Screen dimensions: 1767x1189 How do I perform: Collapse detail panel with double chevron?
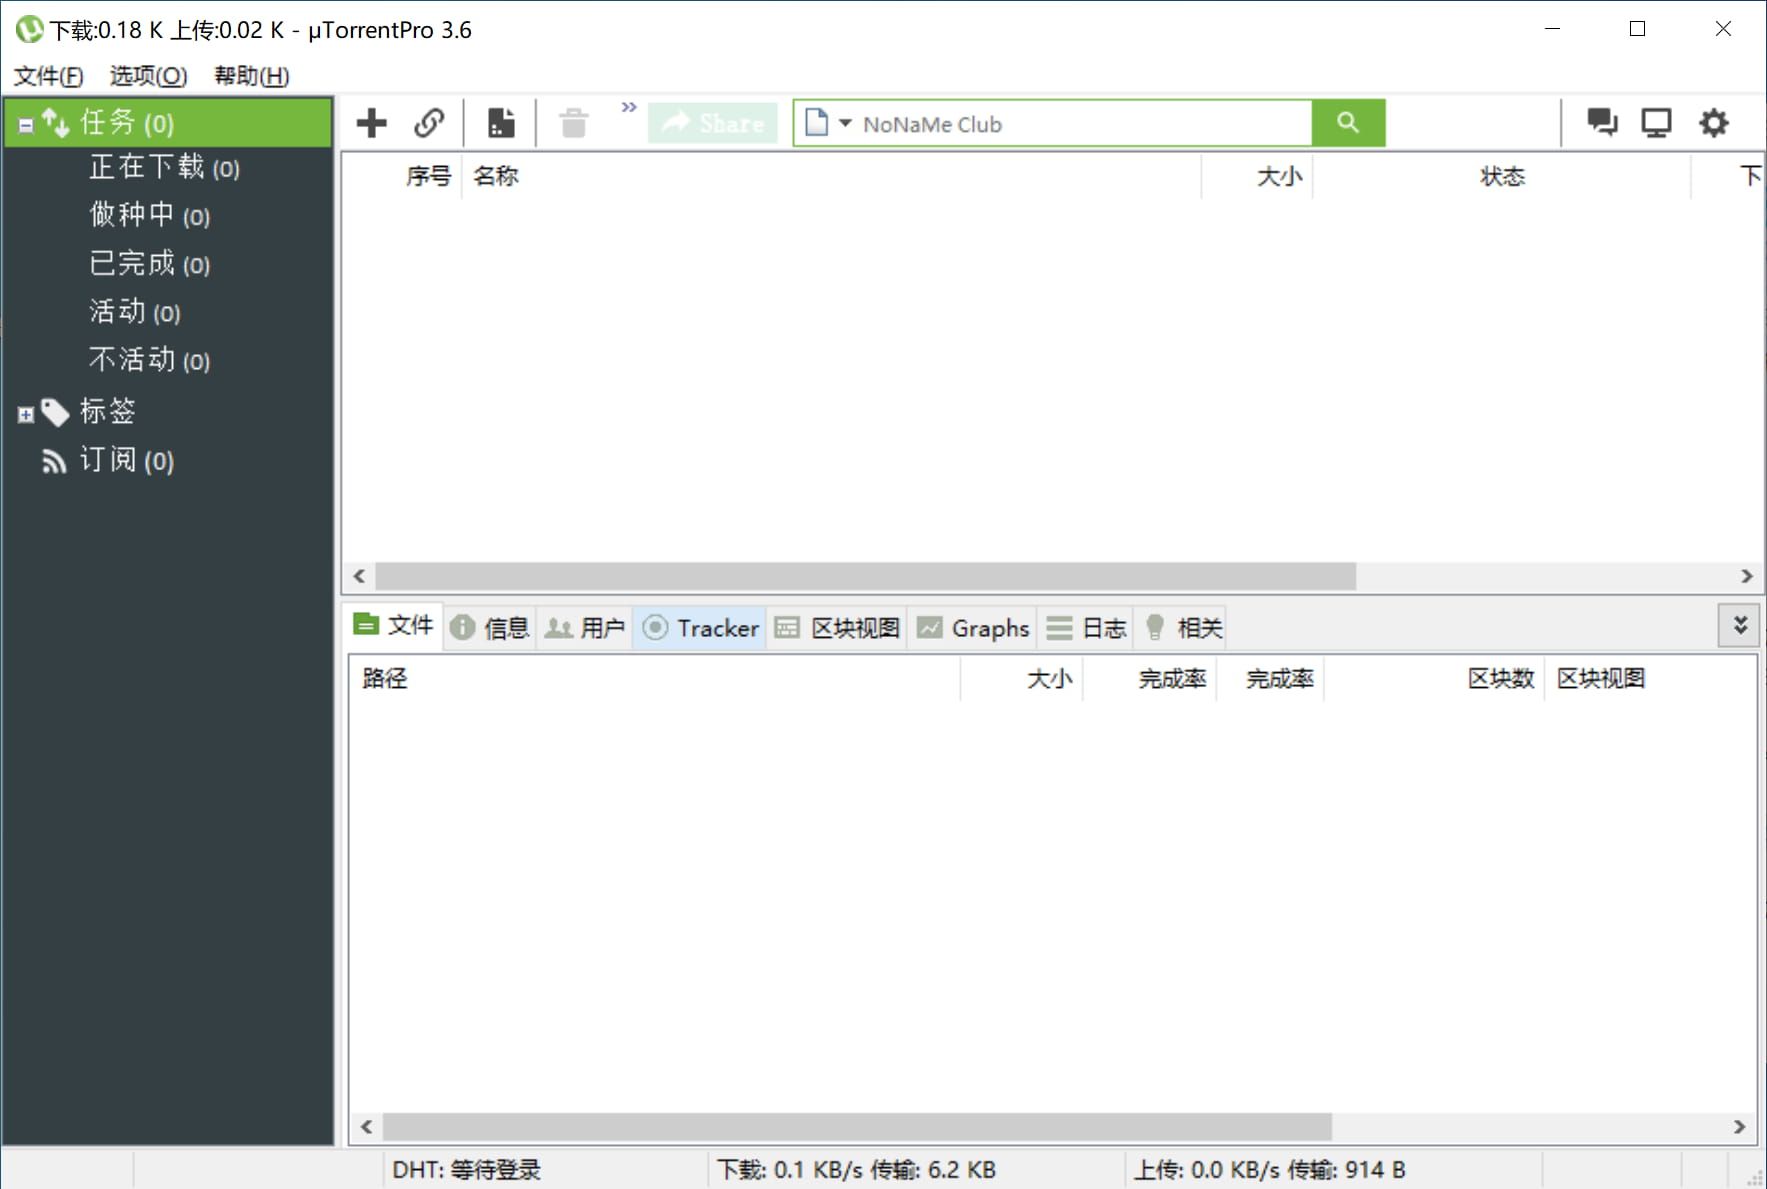click(1741, 625)
